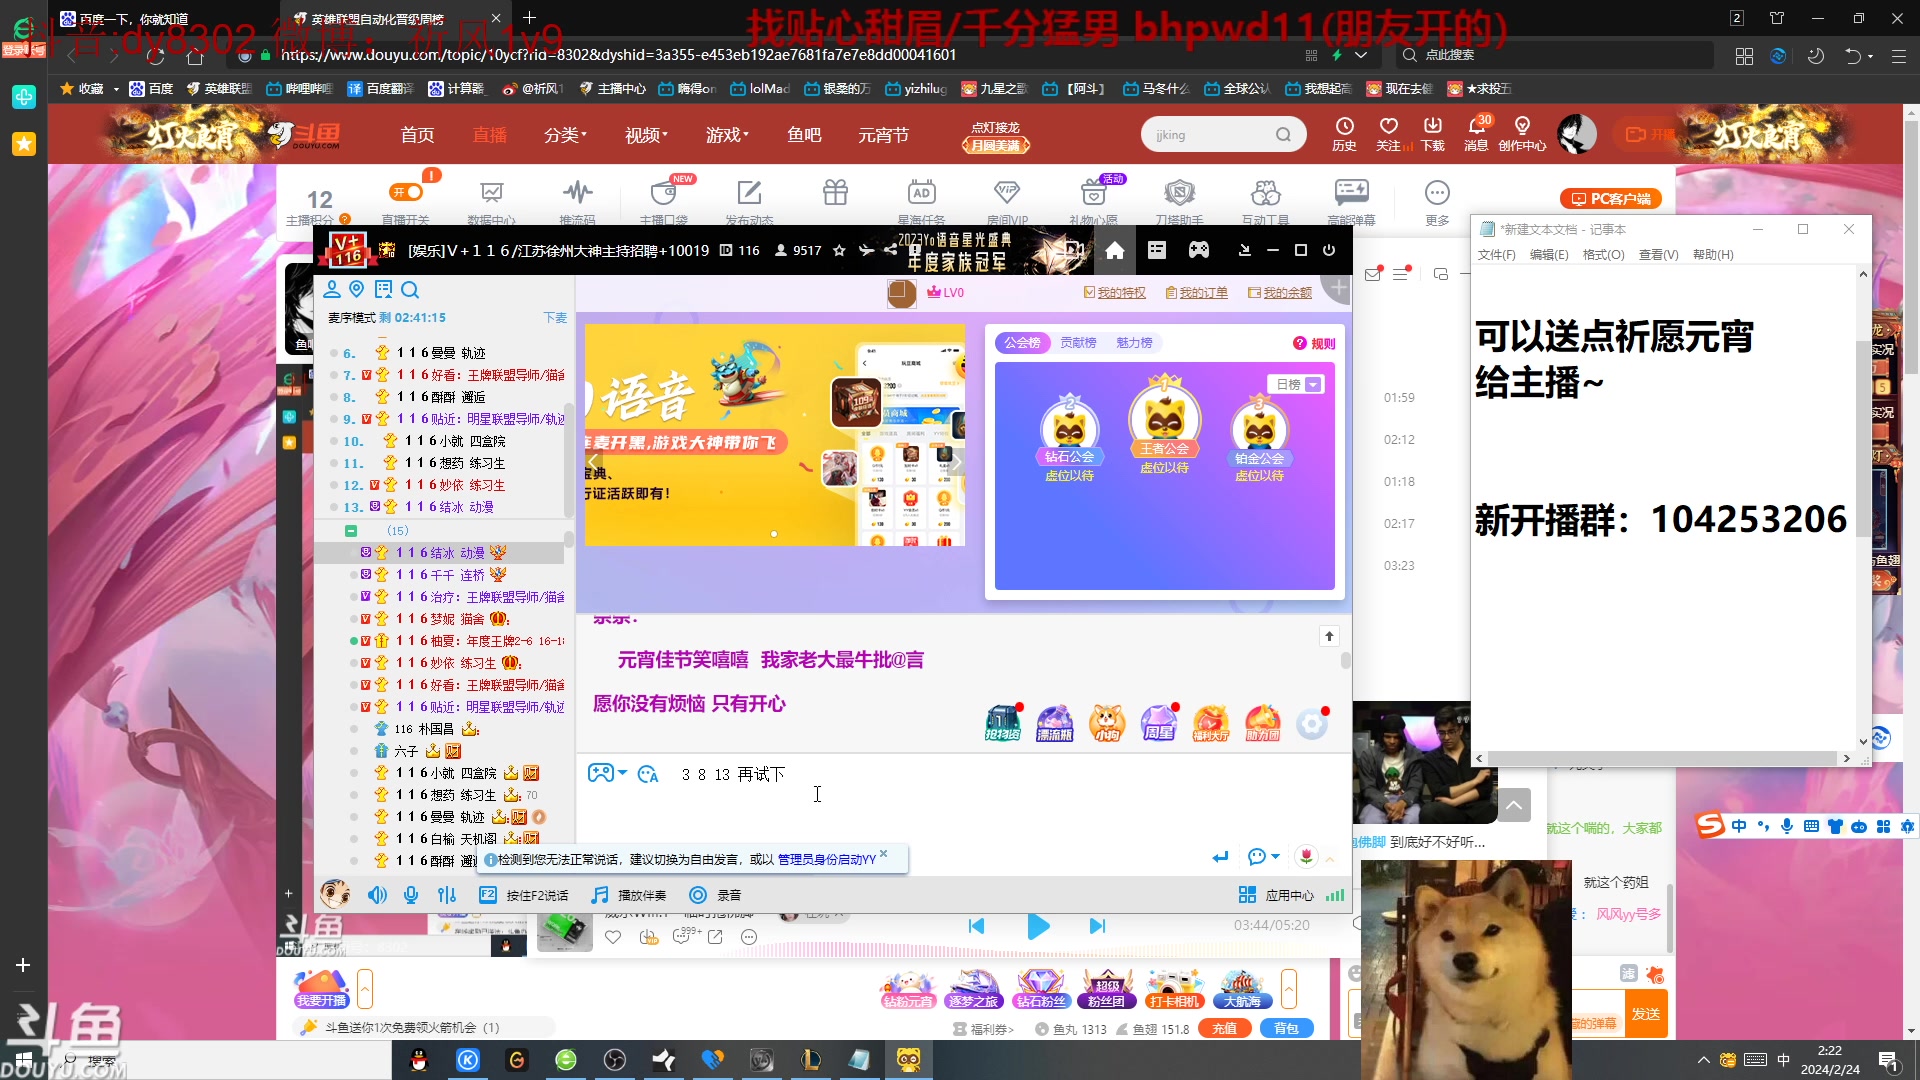Open the 直播 nav item on Douyu
This screenshot has width=1920, height=1080.
click(x=490, y=135)
